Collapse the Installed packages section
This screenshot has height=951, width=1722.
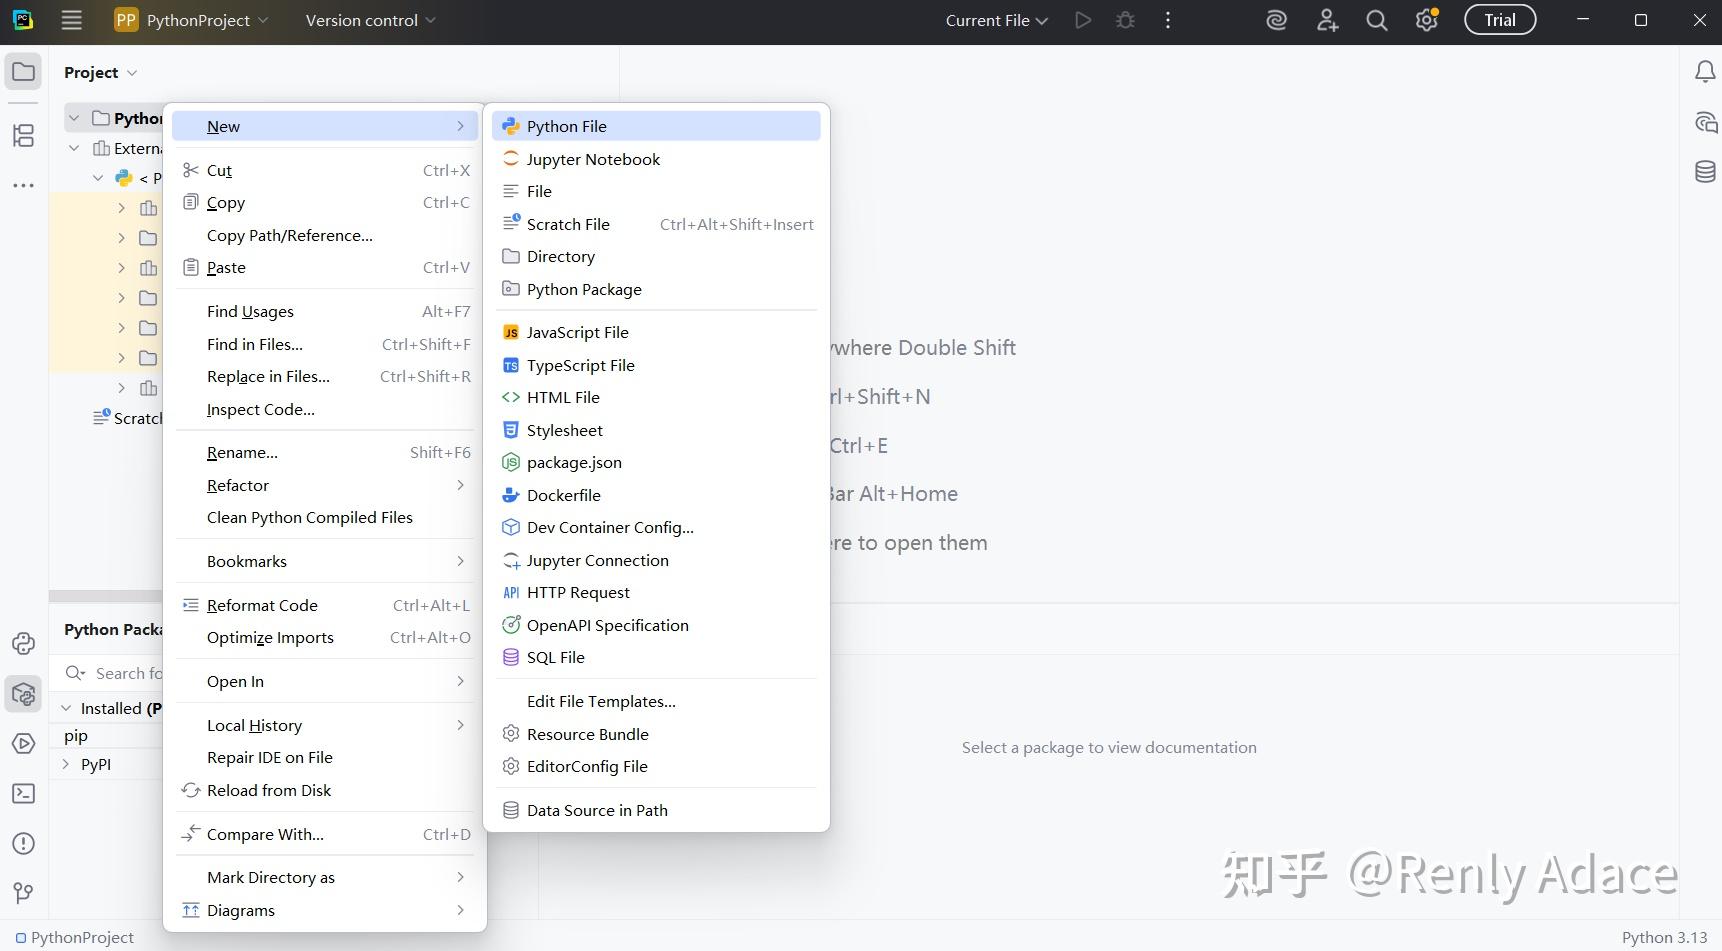point(66,708)
